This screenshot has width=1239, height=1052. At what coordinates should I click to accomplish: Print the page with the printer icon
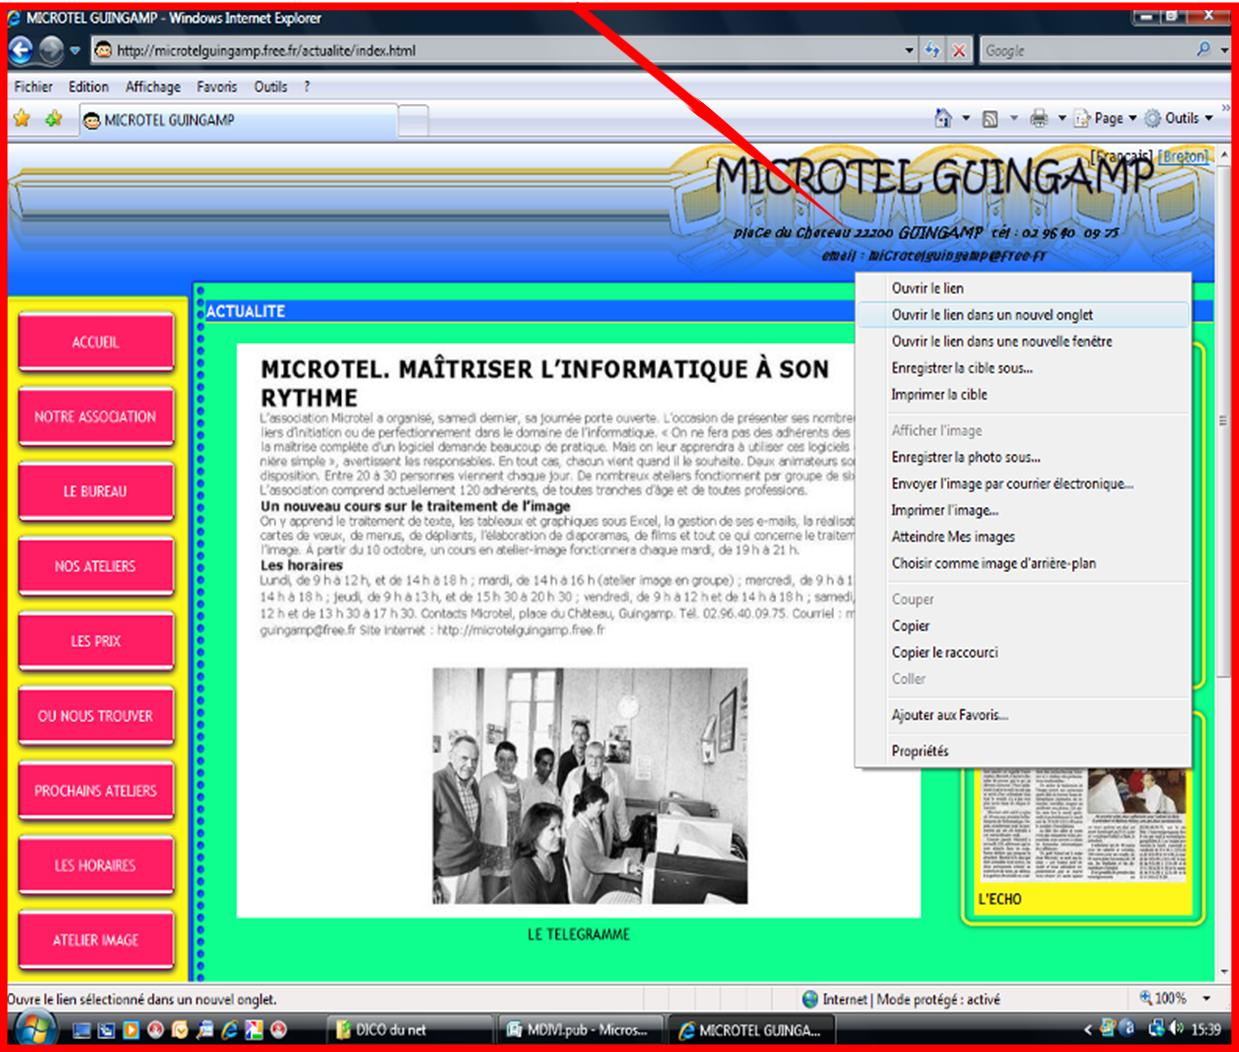click(1039, 119)
